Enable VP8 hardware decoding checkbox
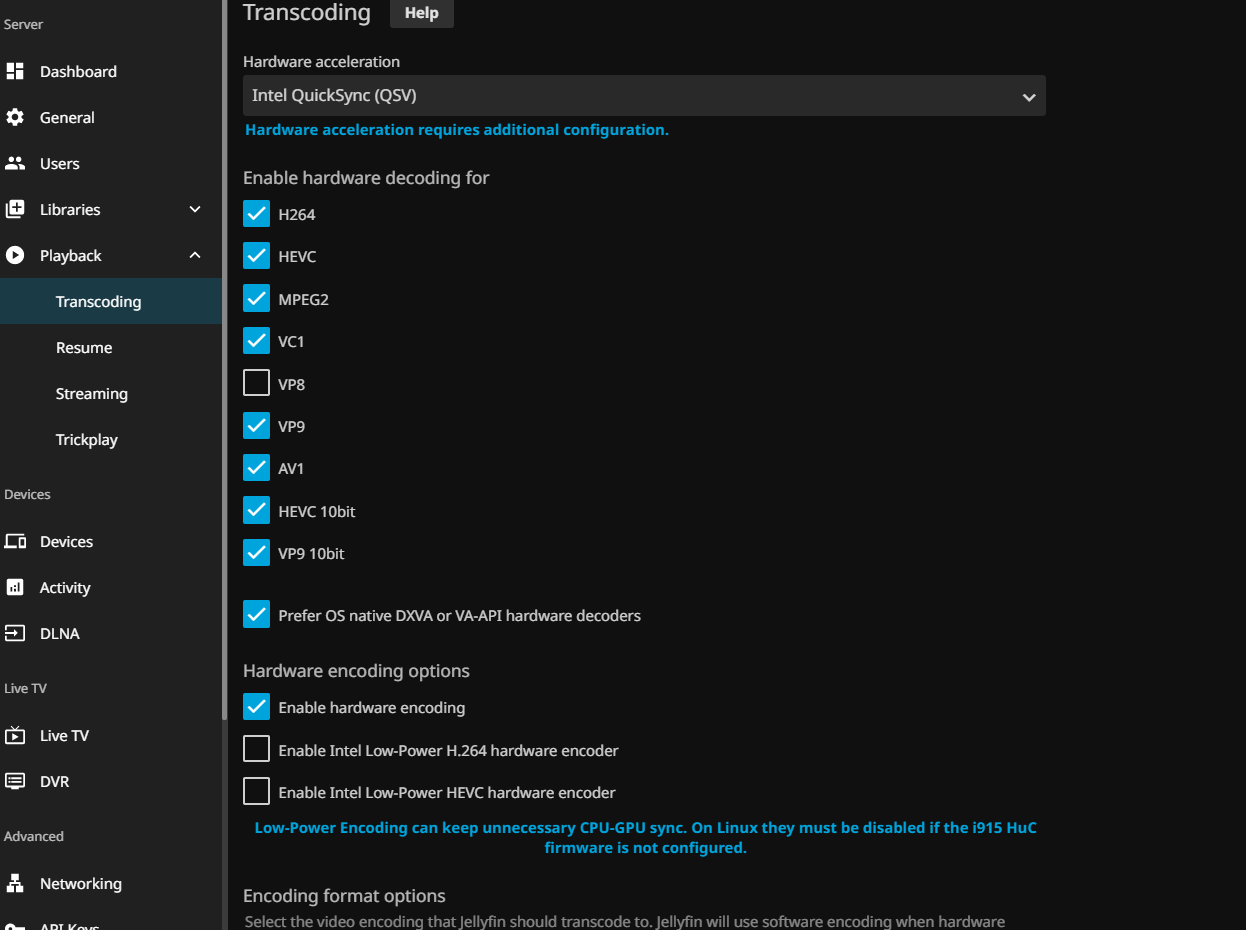Image resolution: width=1246 pixels, height=930 pixels. pyautogui.click(x=257, y=383)
